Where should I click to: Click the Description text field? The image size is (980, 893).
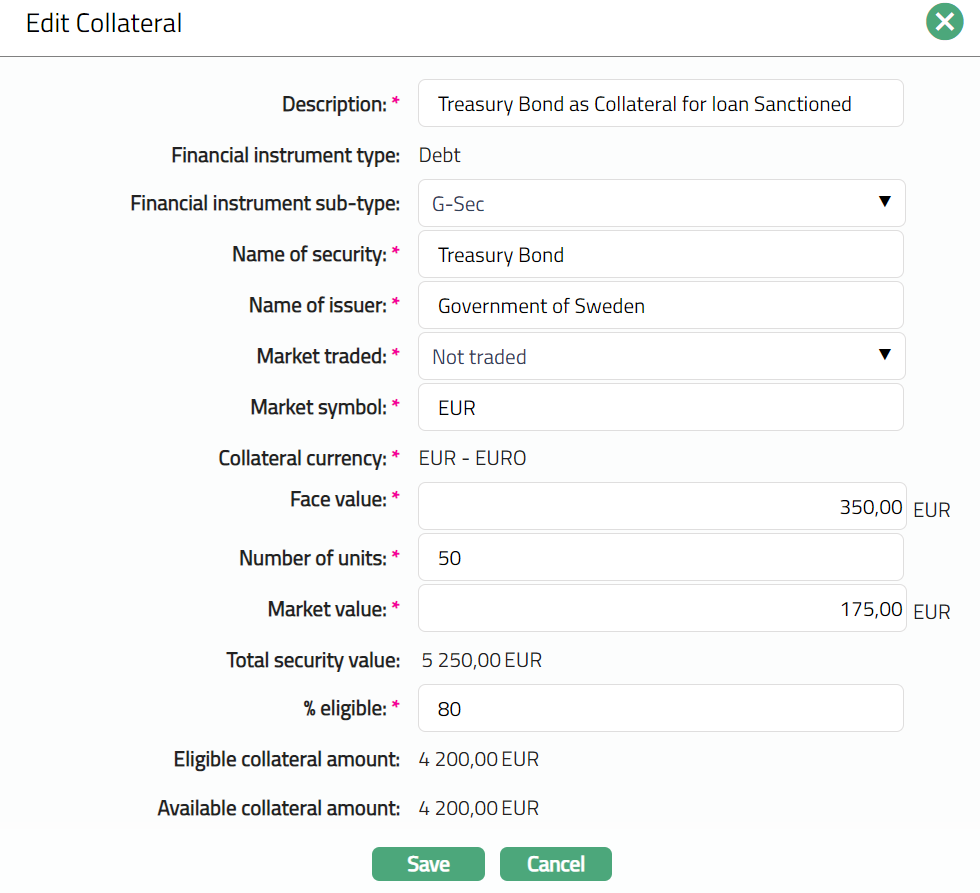(x=660, y=104)
